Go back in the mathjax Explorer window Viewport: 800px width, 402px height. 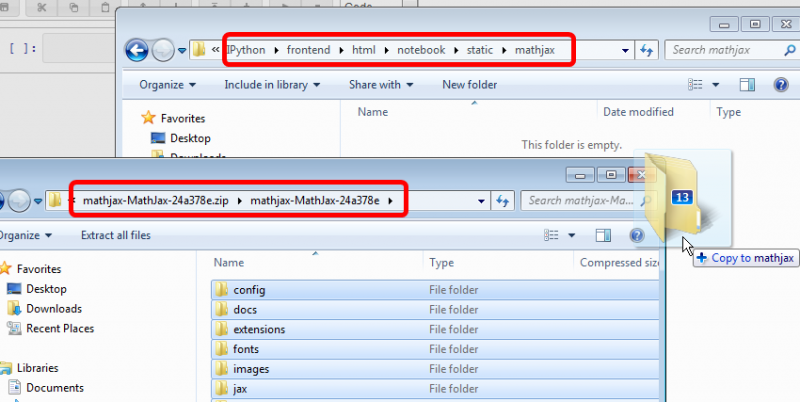click(x=137, y=51)
